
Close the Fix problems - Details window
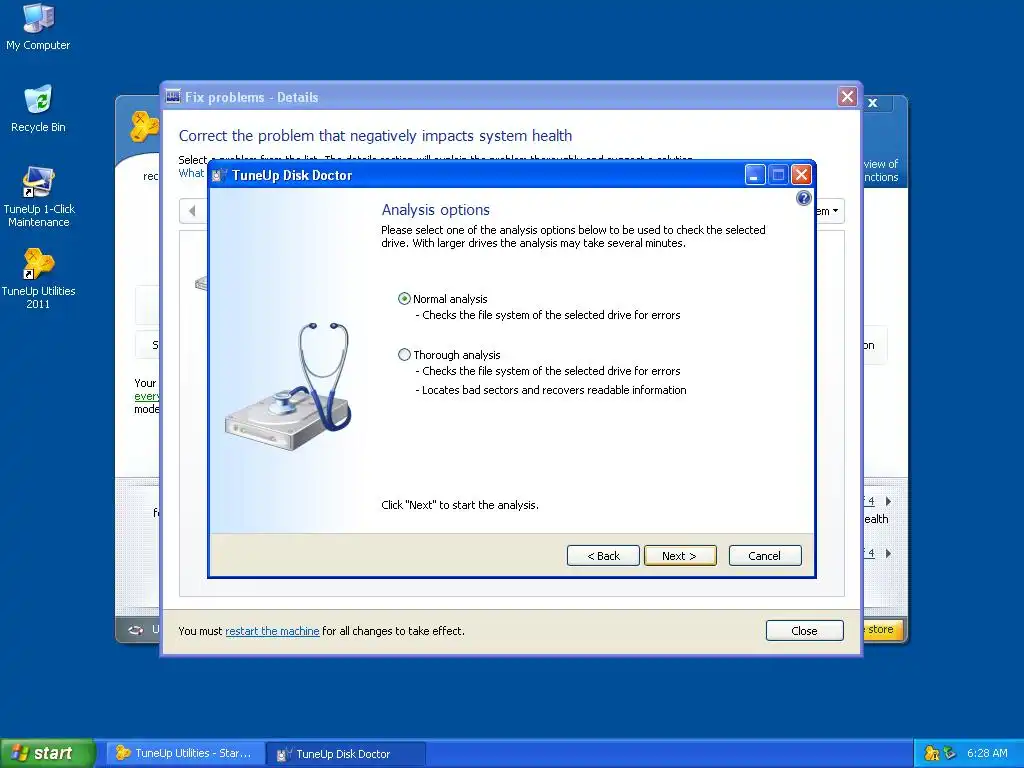coord(847,97)
